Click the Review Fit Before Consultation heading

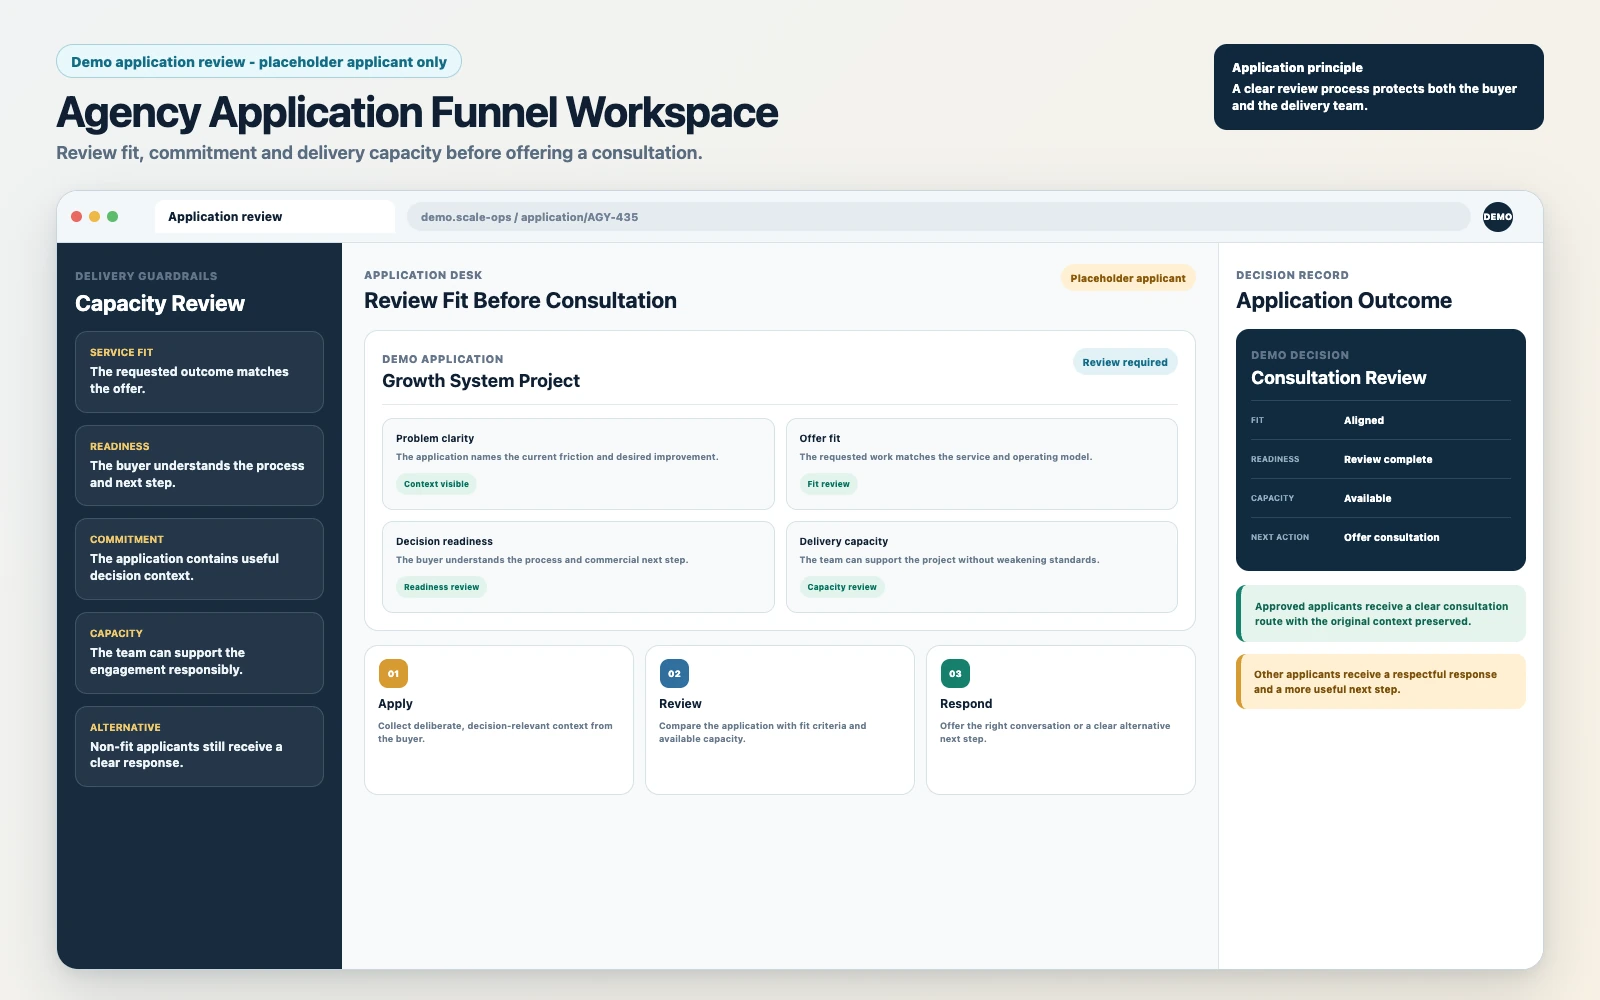(x=520, y=301)
